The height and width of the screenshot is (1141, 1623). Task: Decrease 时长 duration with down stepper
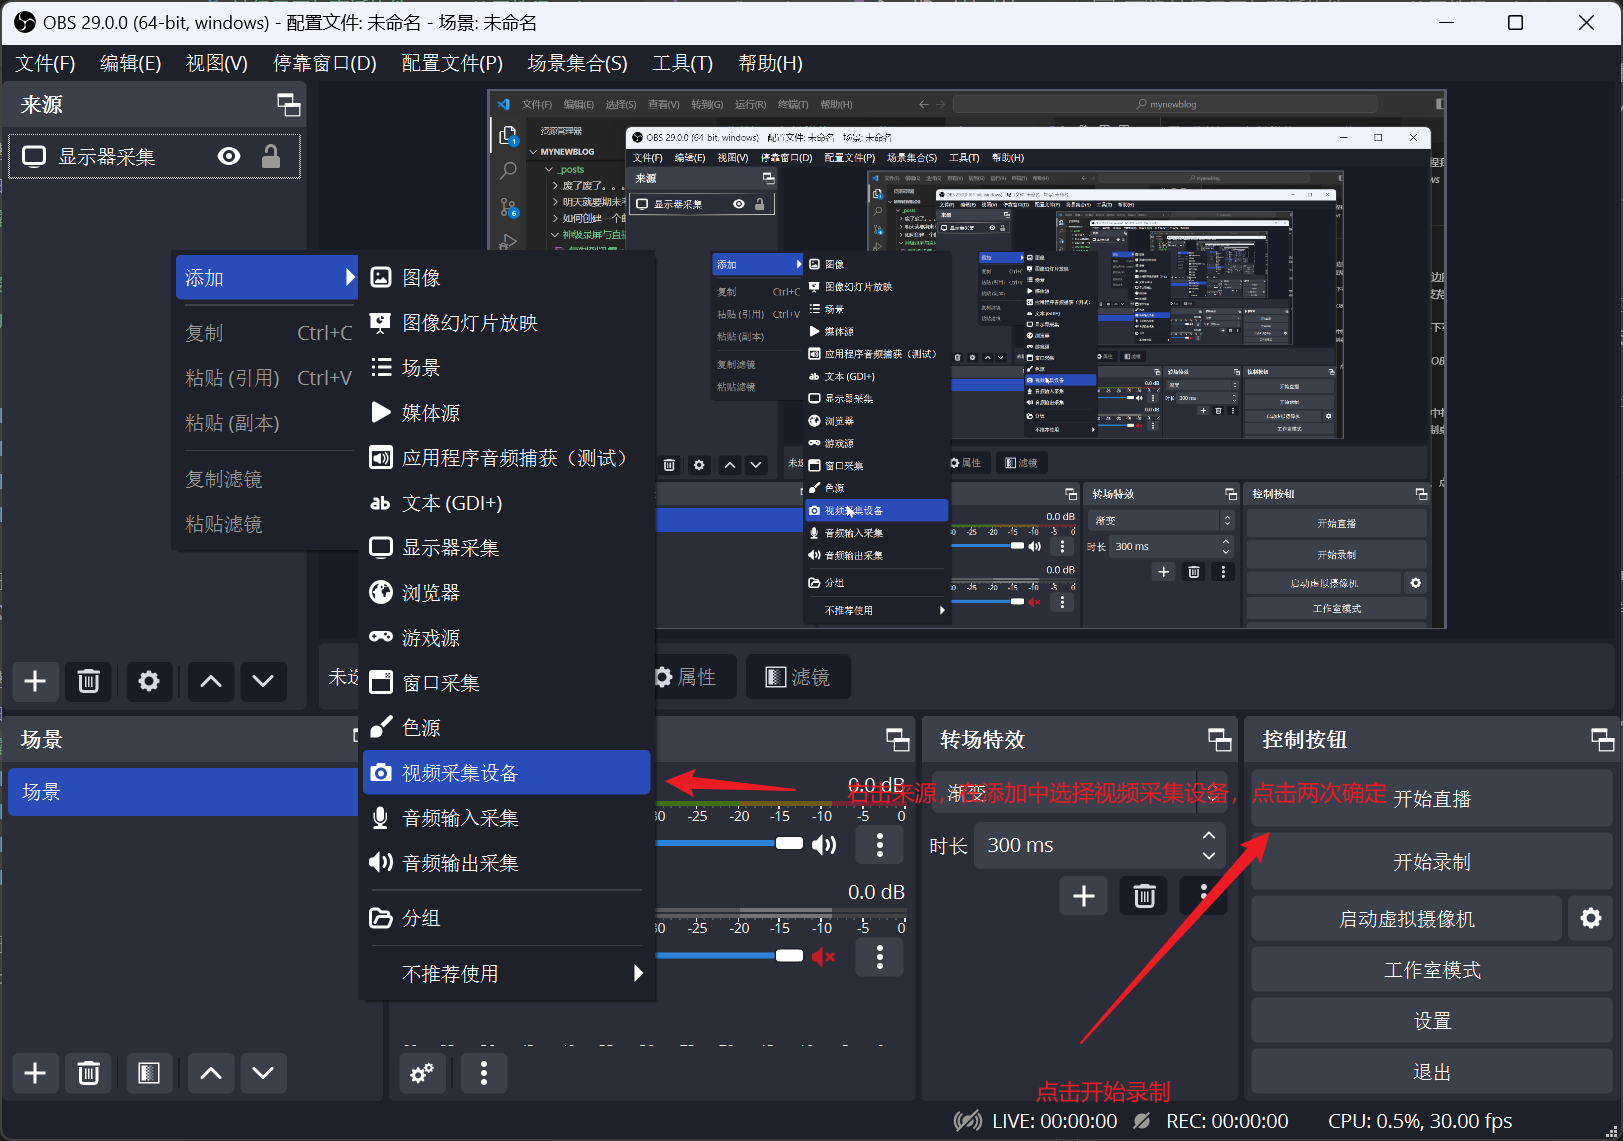[1209, 856]
